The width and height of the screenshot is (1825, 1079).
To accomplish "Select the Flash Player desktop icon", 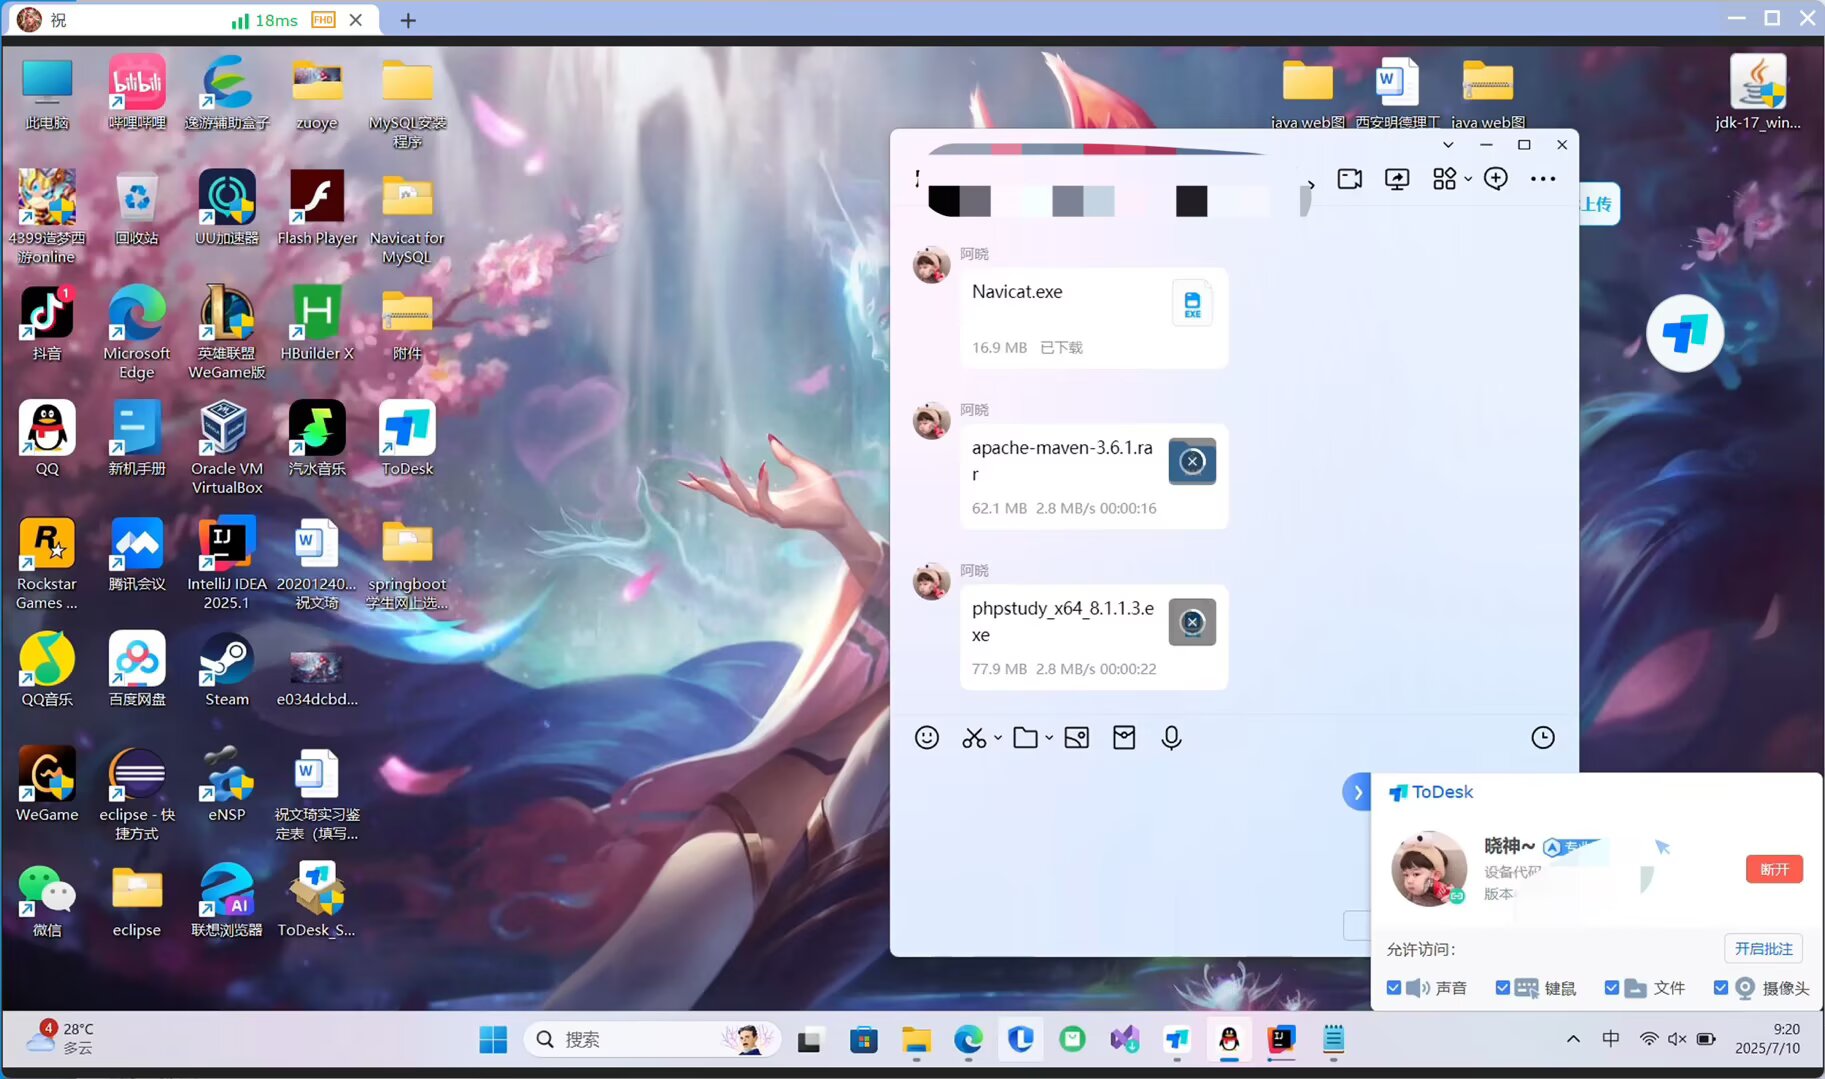I will coord(317,208).
